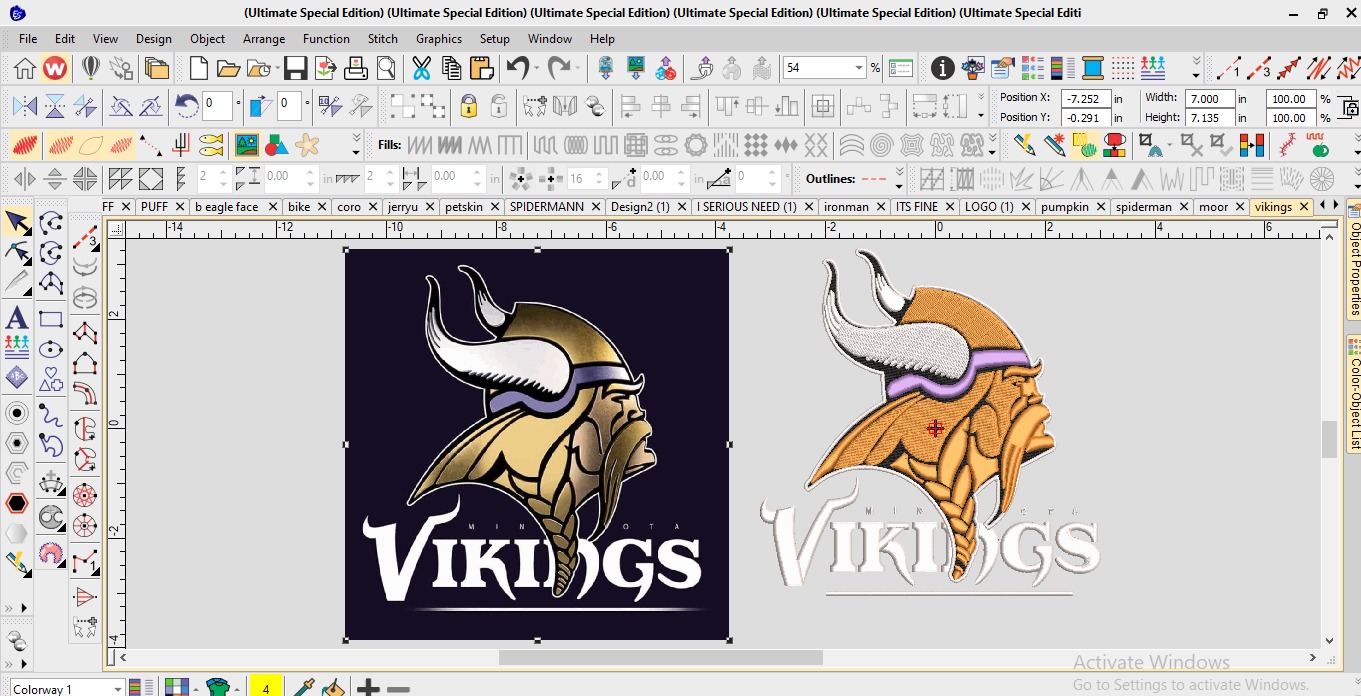Click the copy icon
Screen dimensions: 1361x696
451,68
